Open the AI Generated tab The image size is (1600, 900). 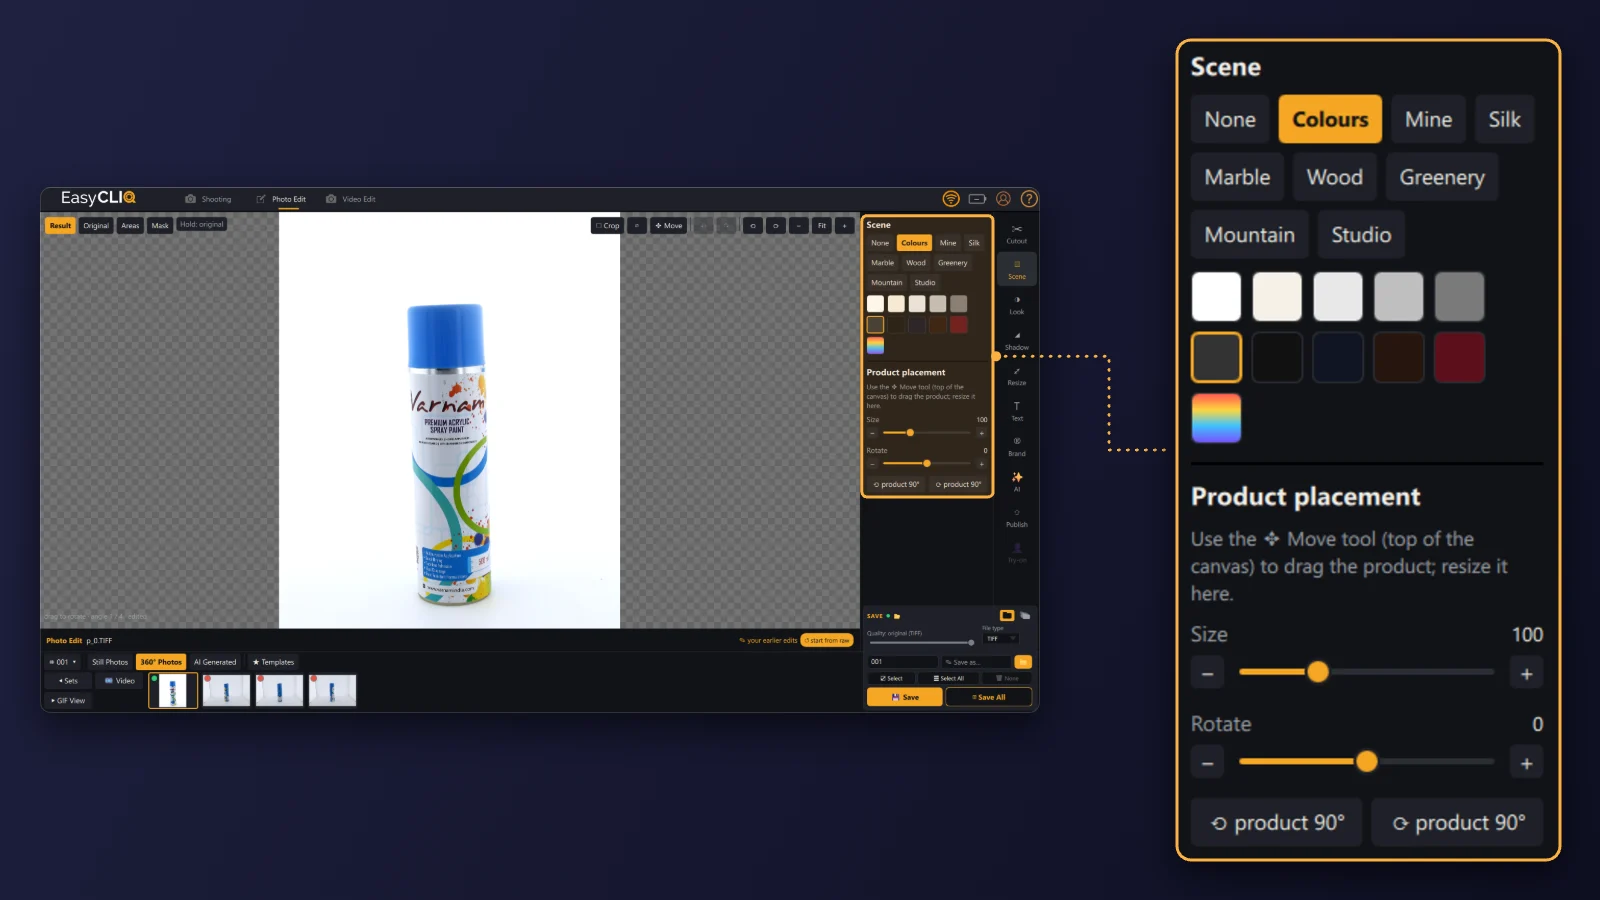point(215,662)
